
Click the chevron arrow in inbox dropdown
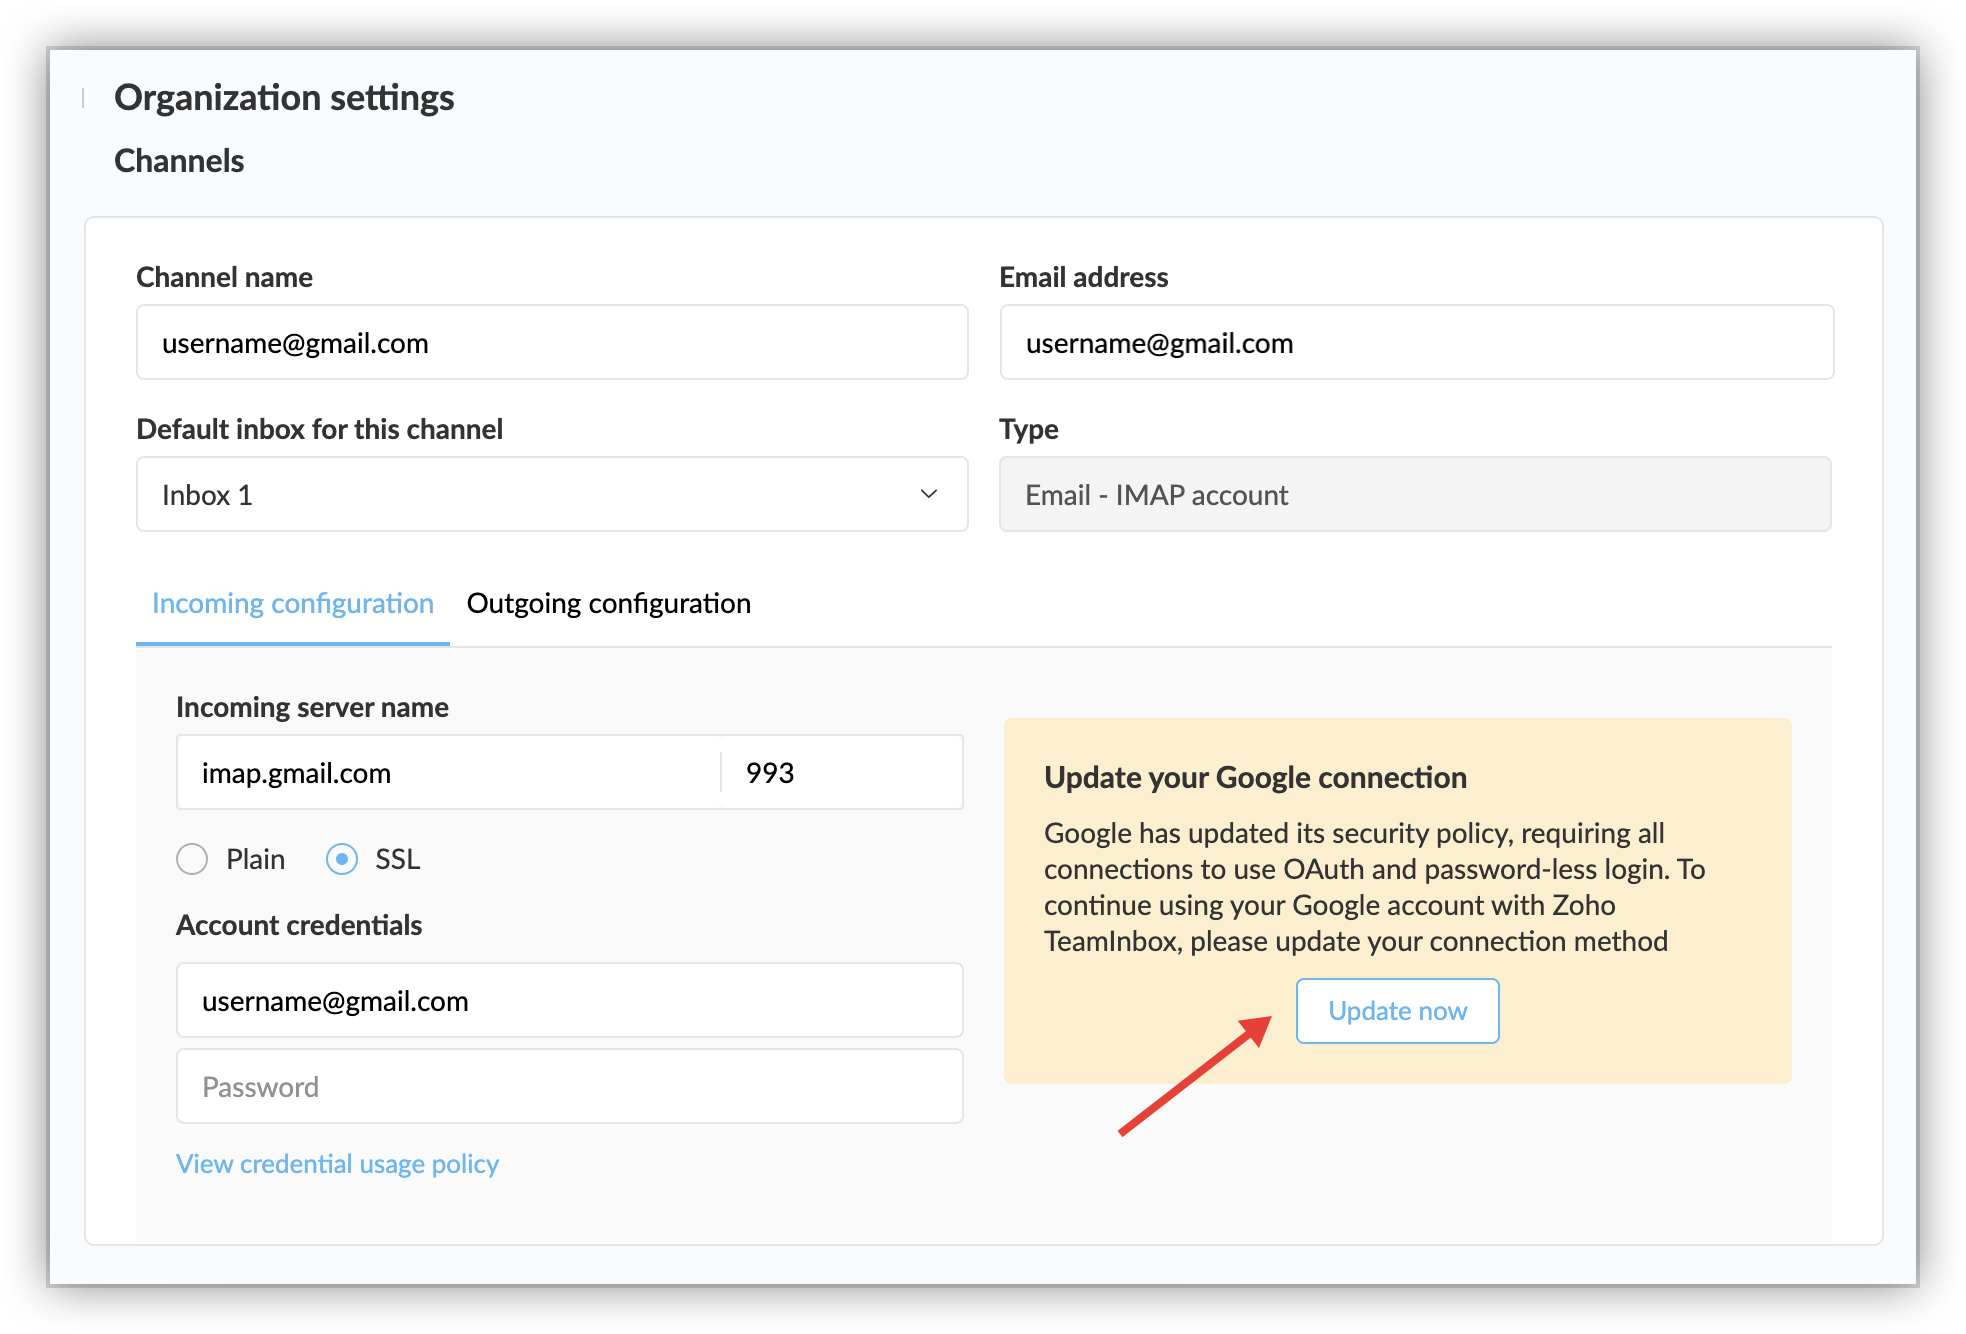click(928, 494)
